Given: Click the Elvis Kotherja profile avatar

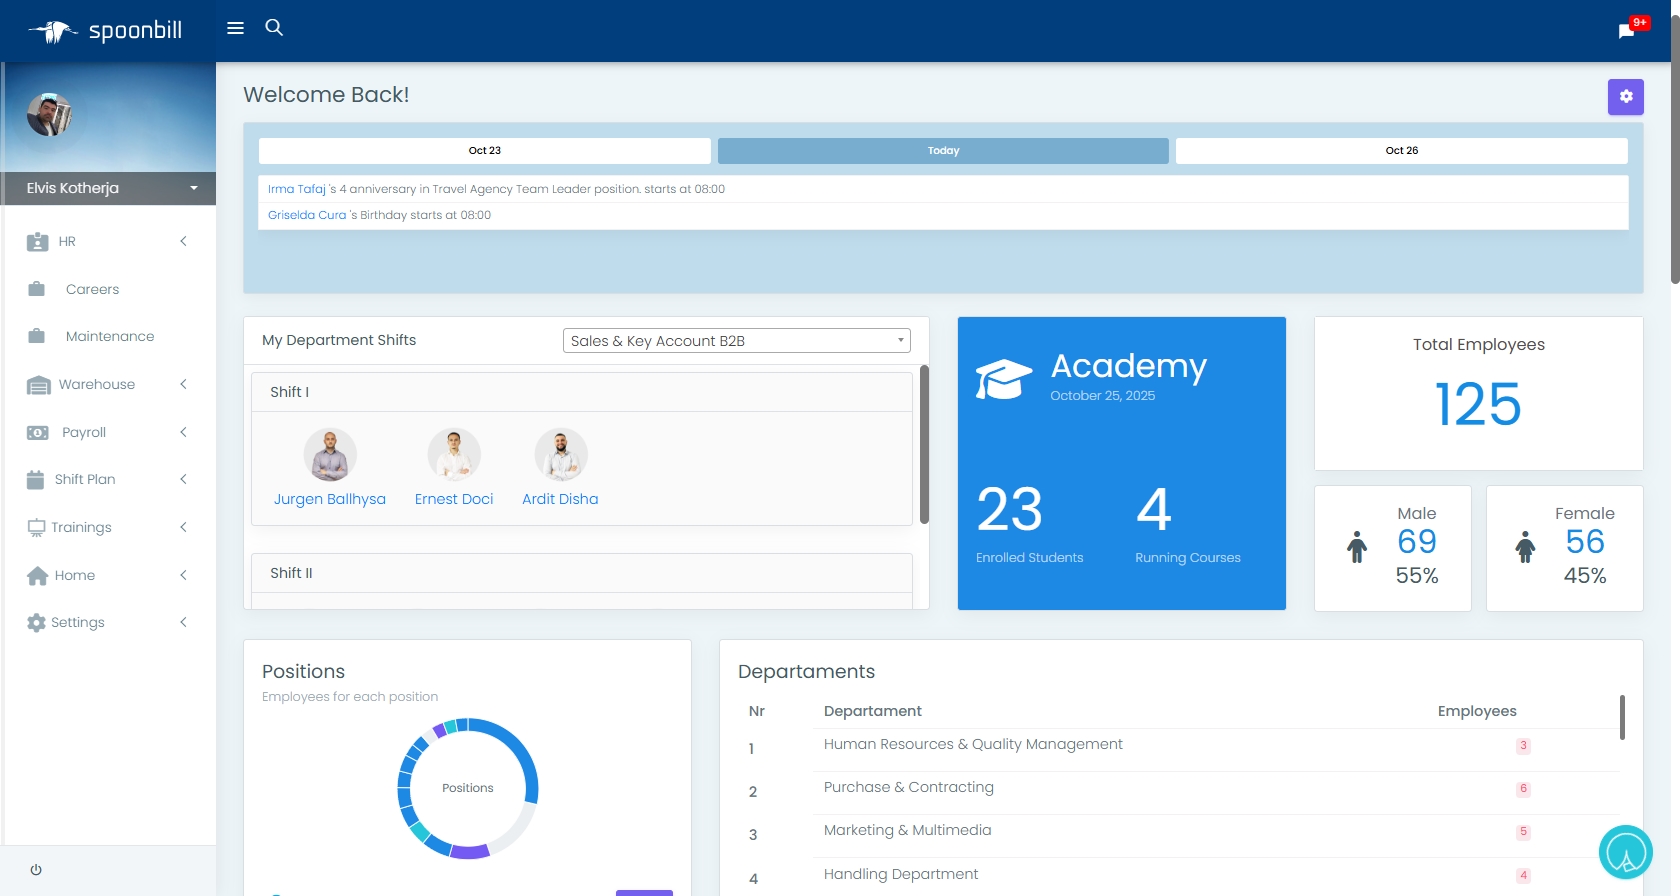Looking at the screenshot, I should coord(49,115).
